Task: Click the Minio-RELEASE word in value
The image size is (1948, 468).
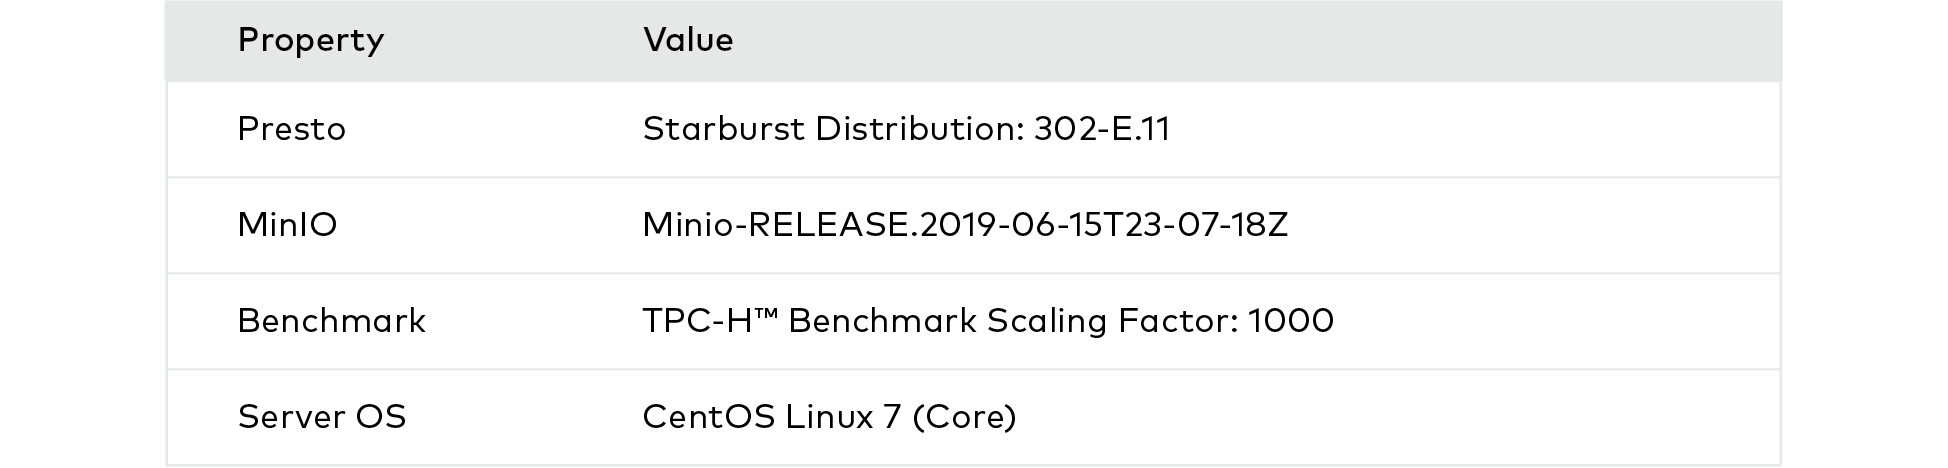Action: 776,225
